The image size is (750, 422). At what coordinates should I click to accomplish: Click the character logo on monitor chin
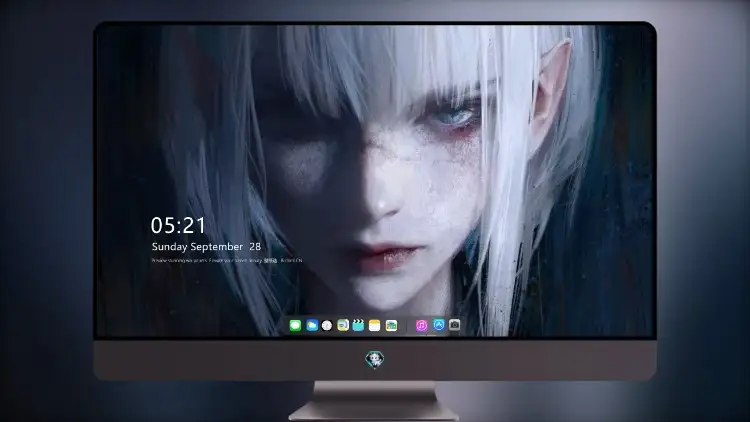coord(375,359)
